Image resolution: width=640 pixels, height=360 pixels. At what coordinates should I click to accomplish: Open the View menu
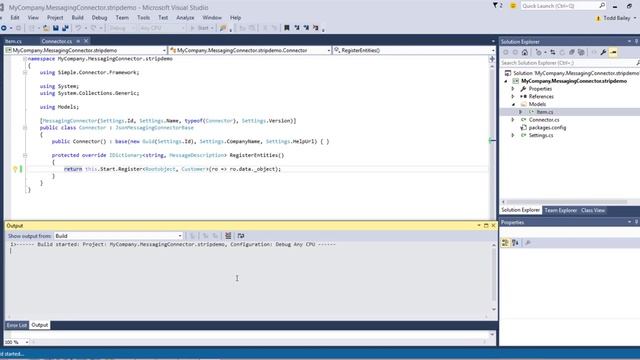point(33,18)
